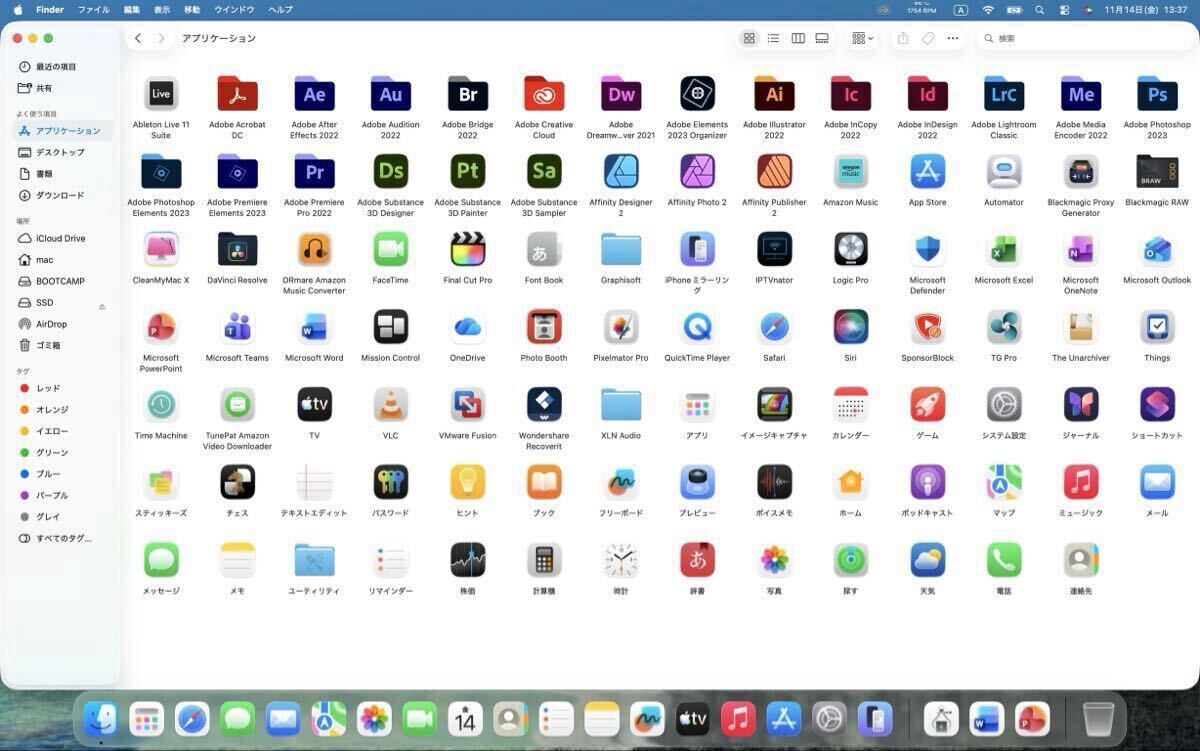1200x751 pixels.
Task: Select the XLN Audio folder
Action: (x=621, y=404)
